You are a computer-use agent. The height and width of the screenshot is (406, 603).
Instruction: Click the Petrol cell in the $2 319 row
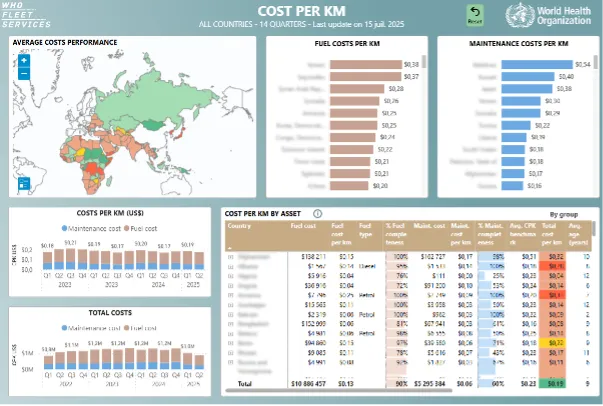[x=366, y=314]
